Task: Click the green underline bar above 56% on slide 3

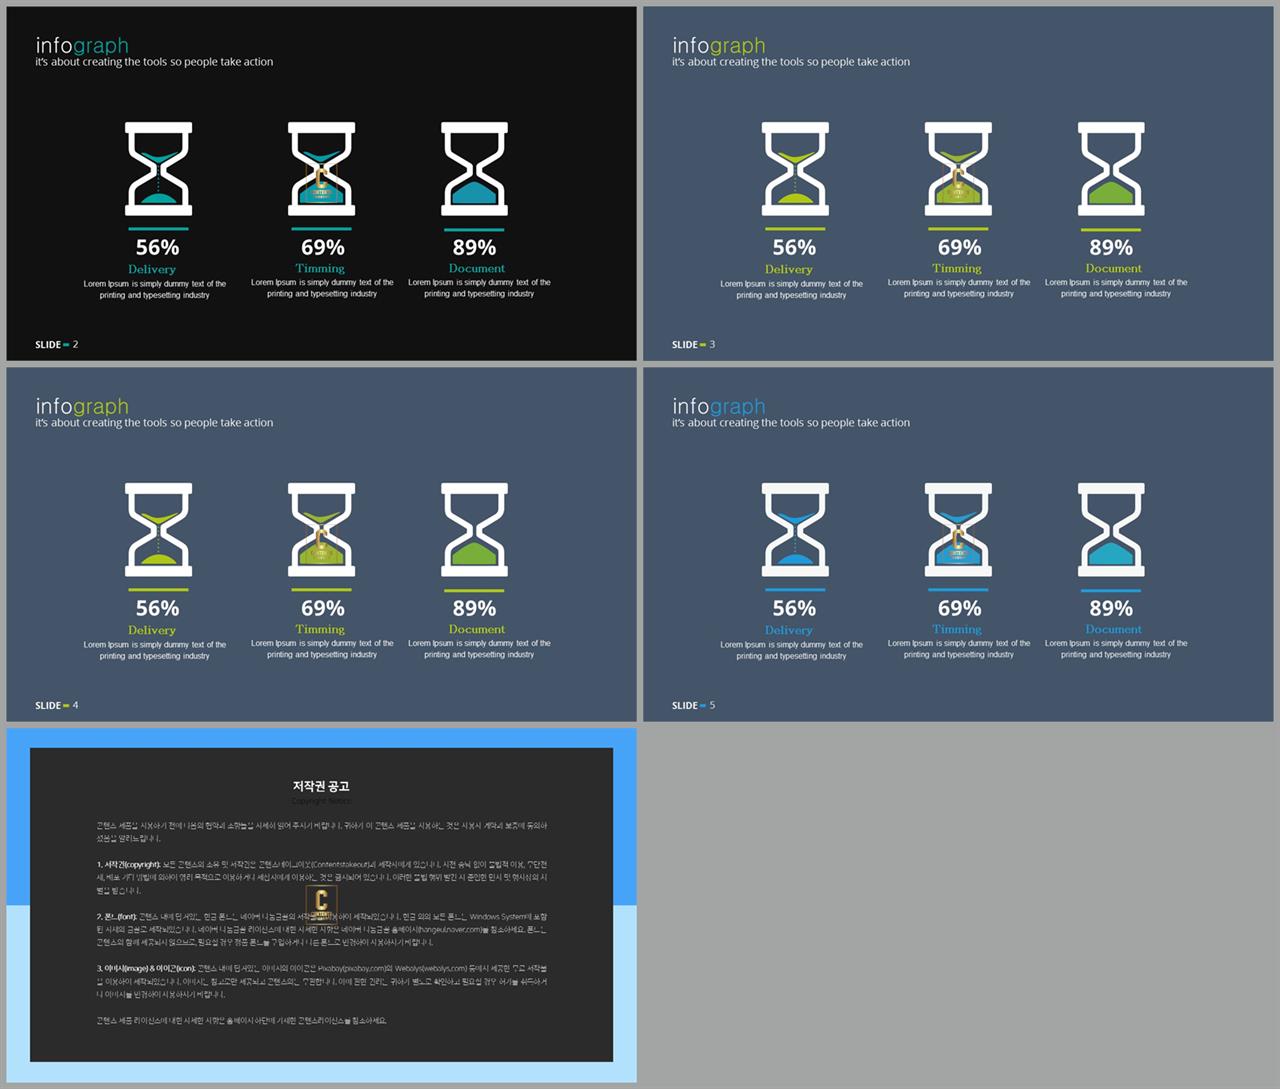Action: pyautogui.click(x=795, y=229)
